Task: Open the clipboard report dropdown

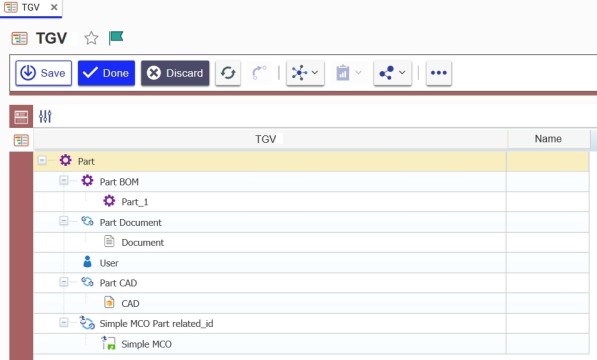Action: point(348,73)
